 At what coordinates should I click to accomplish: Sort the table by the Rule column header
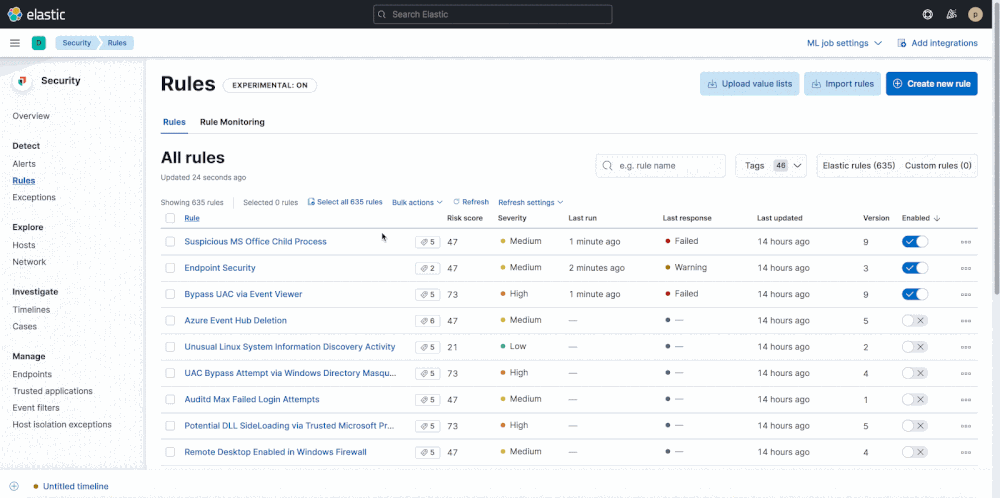click(x=191, y=218)
